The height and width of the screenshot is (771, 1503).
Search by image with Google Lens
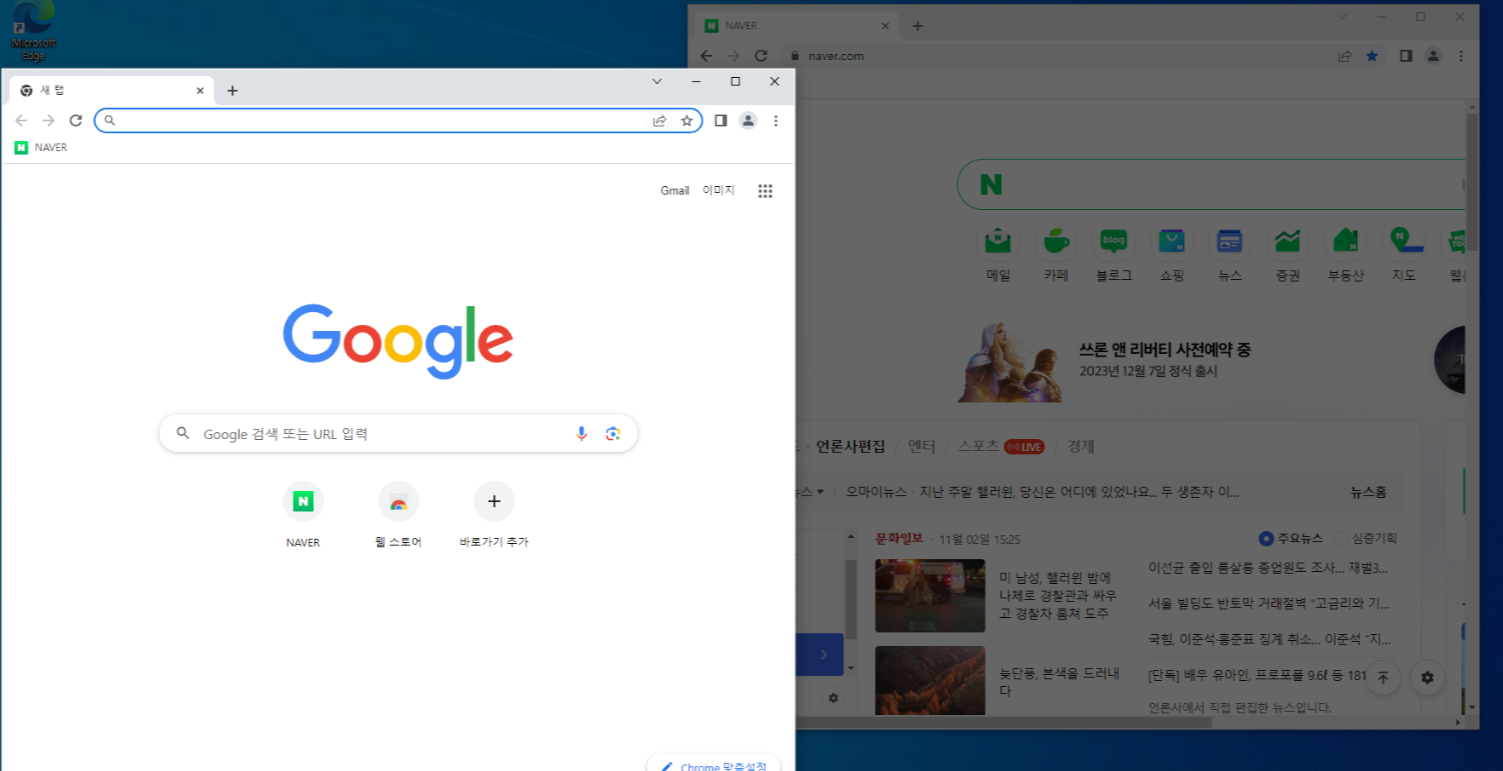[x=613, y=433]
